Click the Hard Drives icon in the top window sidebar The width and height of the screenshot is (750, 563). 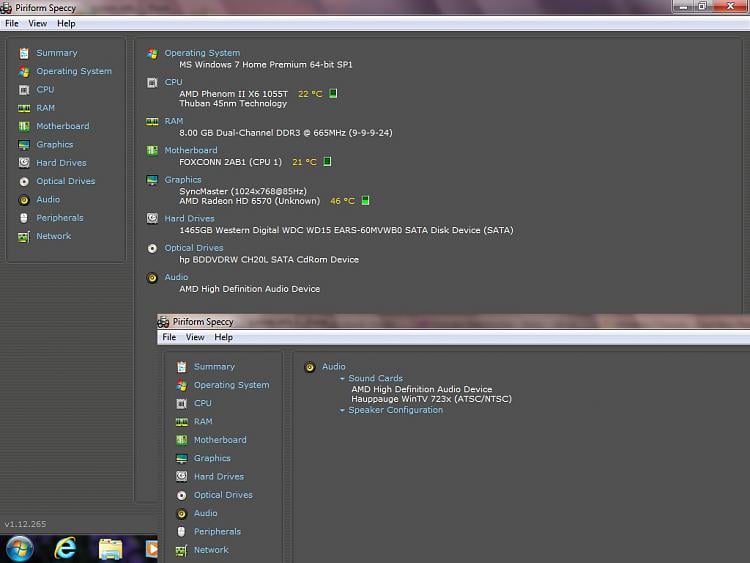click(24, 163)
